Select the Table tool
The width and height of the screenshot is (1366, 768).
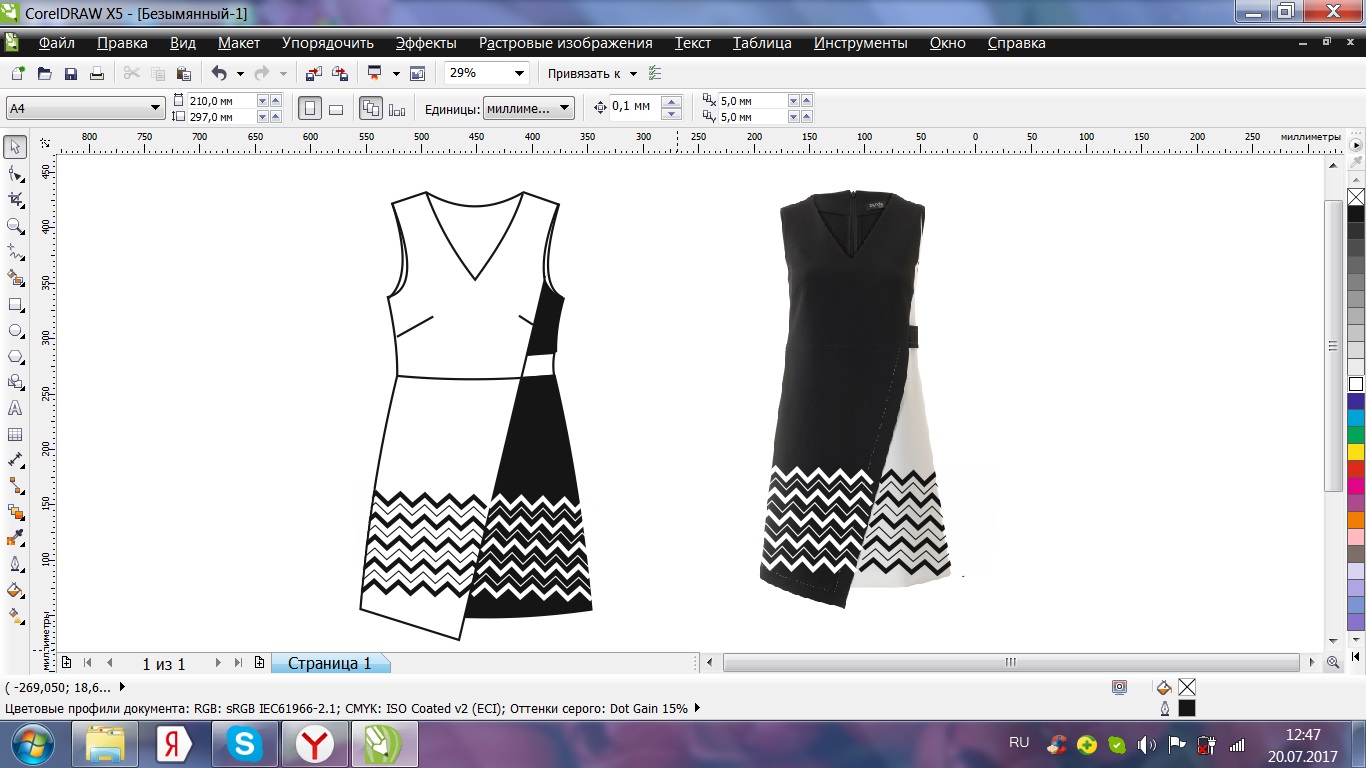click(x=15, y=435)
